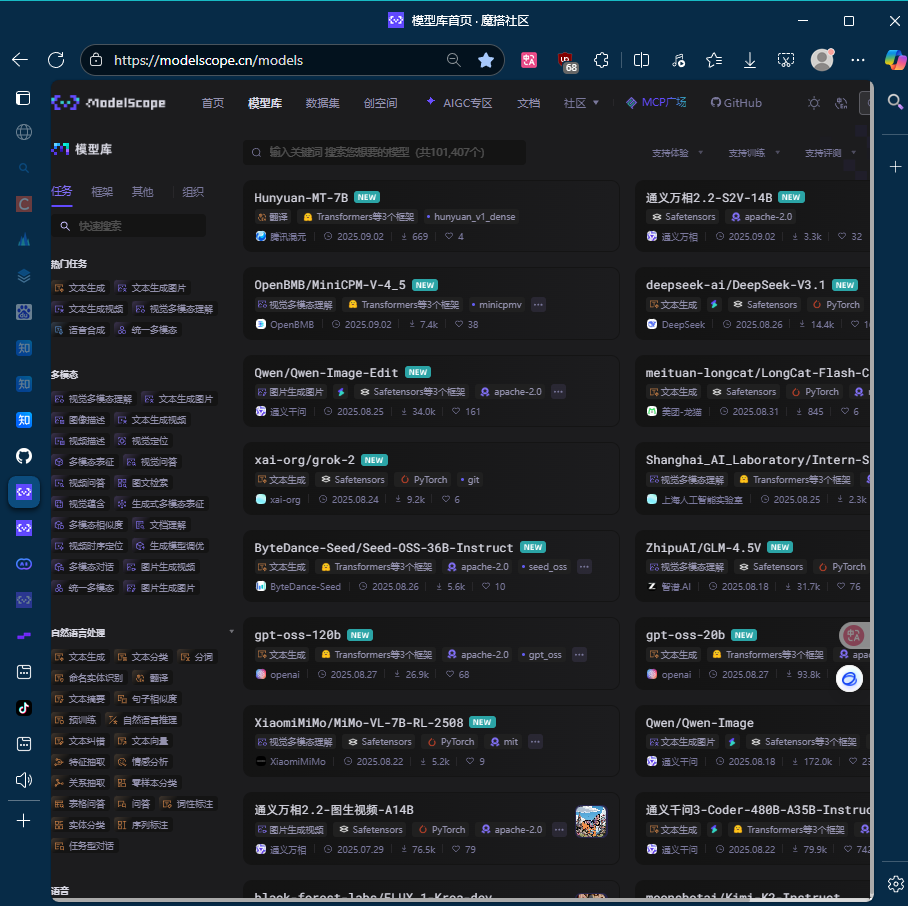Click the browser address bar URL
908x906 pixels.
pyautogui.click(x=208, y=60)
